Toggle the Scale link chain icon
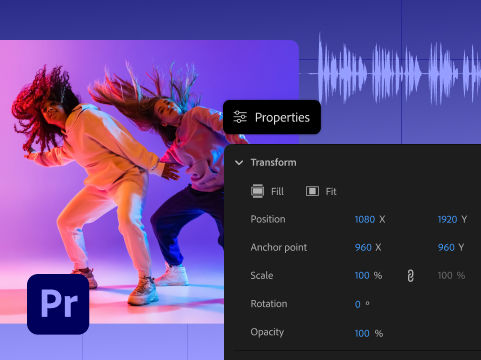Screen dimensions: 481x360 [x=411, y=276]
